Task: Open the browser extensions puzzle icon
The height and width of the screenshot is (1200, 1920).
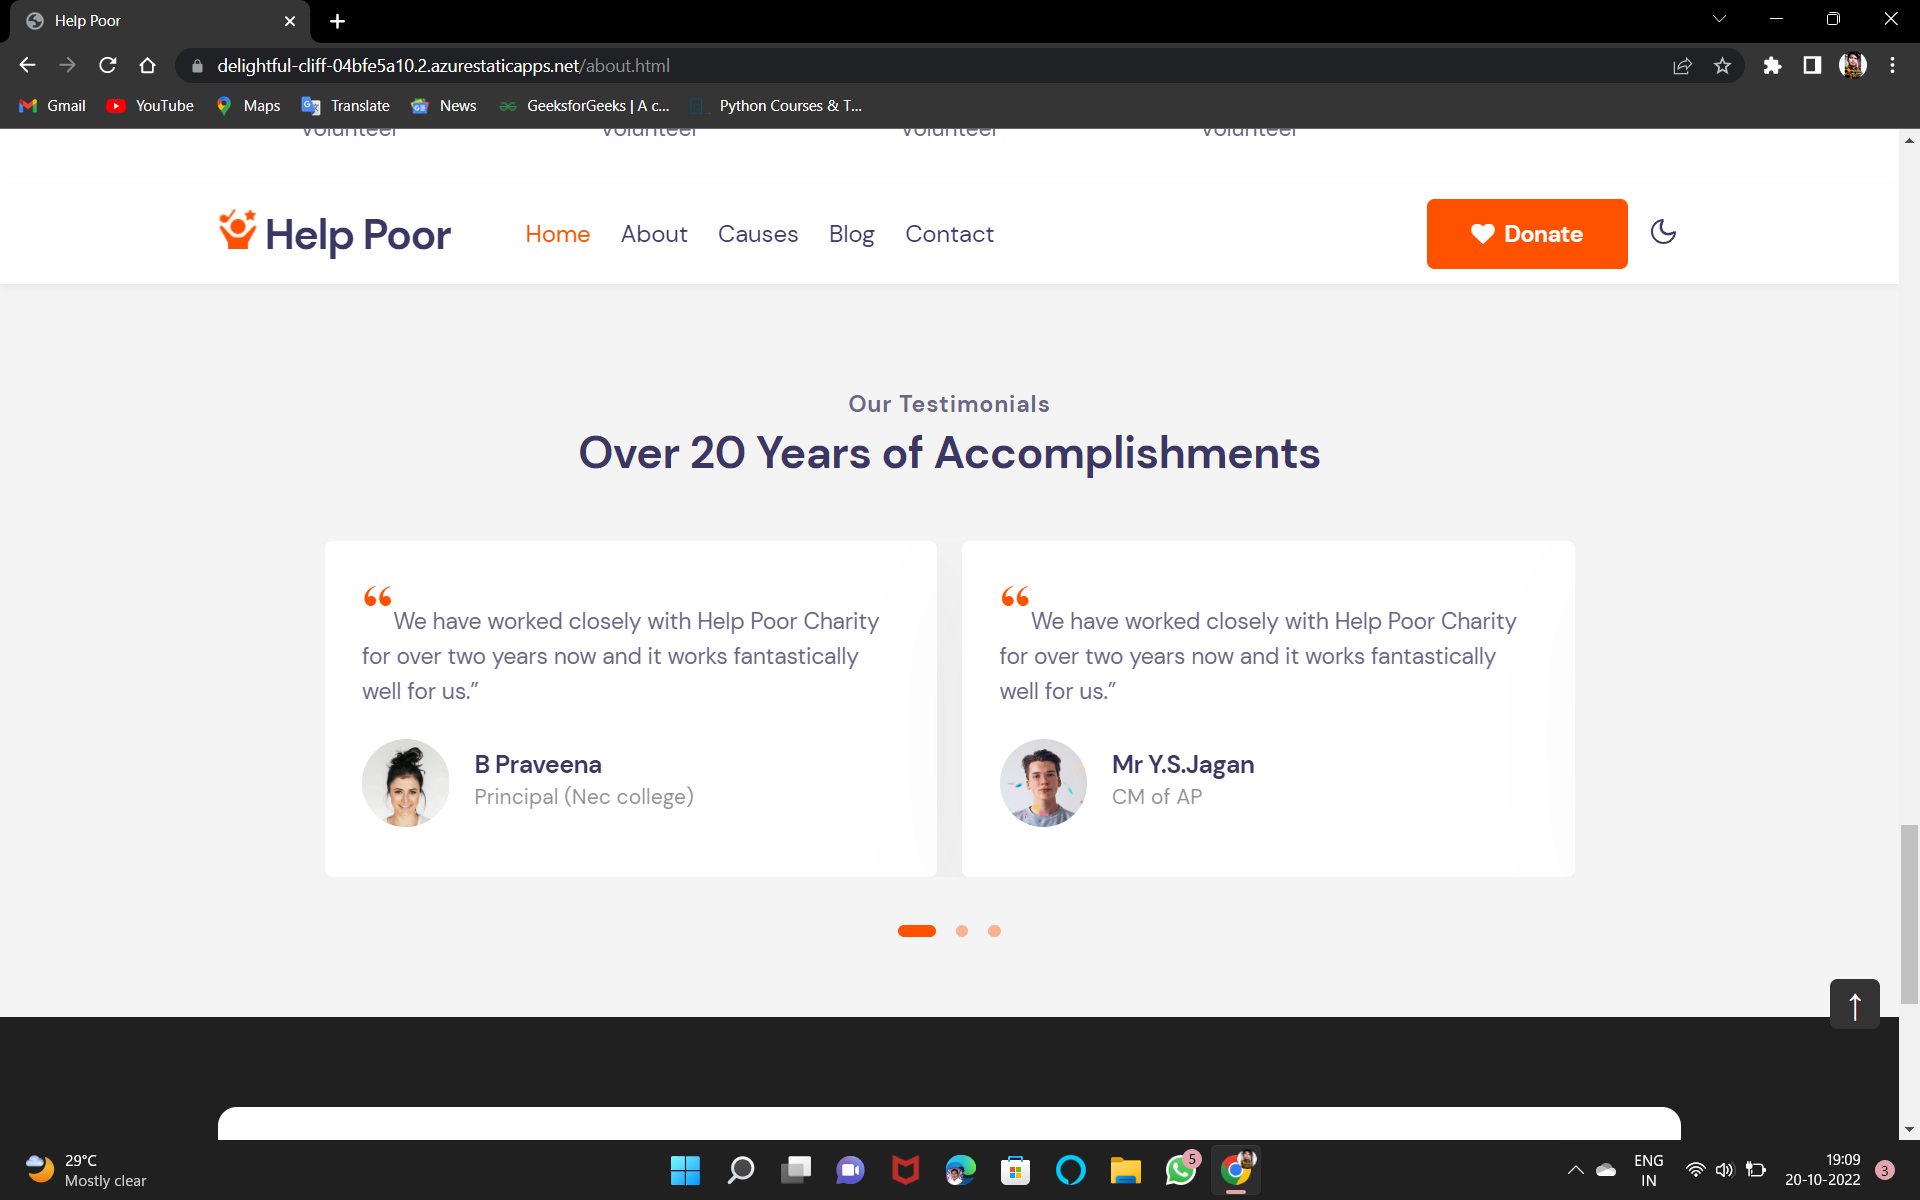Action: point(1773,65)
